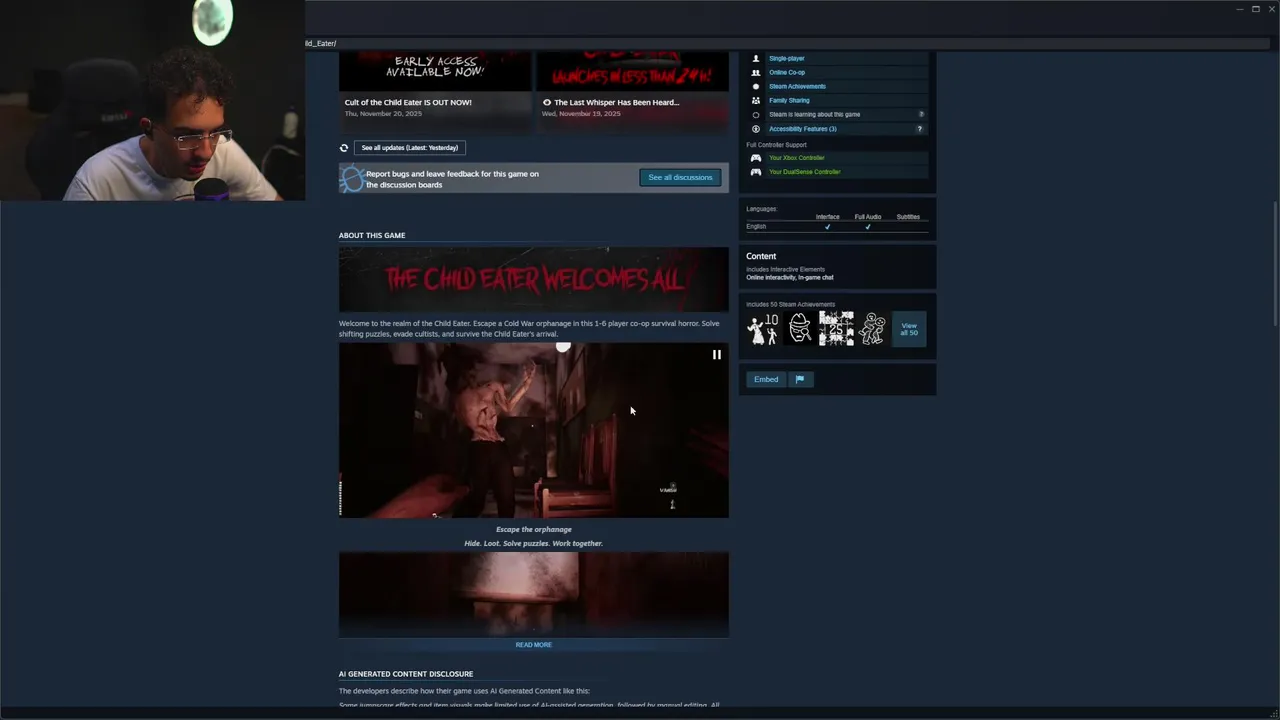Click the Online Co-op two-person icon
This screenshot has width=1280, height=720.
(x=756, y=72)
